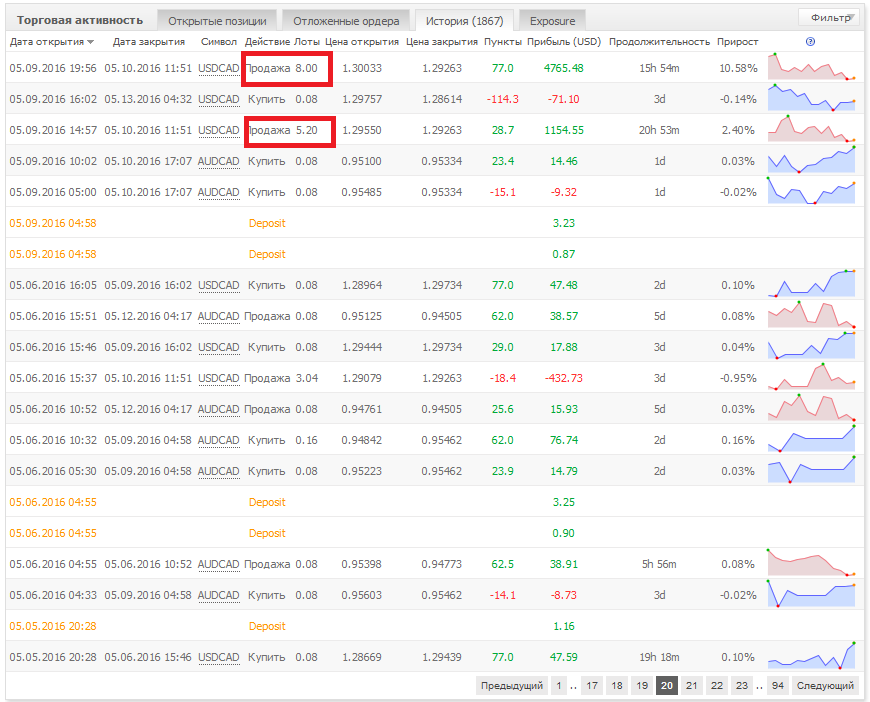Click sparkline chart for 47.59 profit trade

coord(812,656)
